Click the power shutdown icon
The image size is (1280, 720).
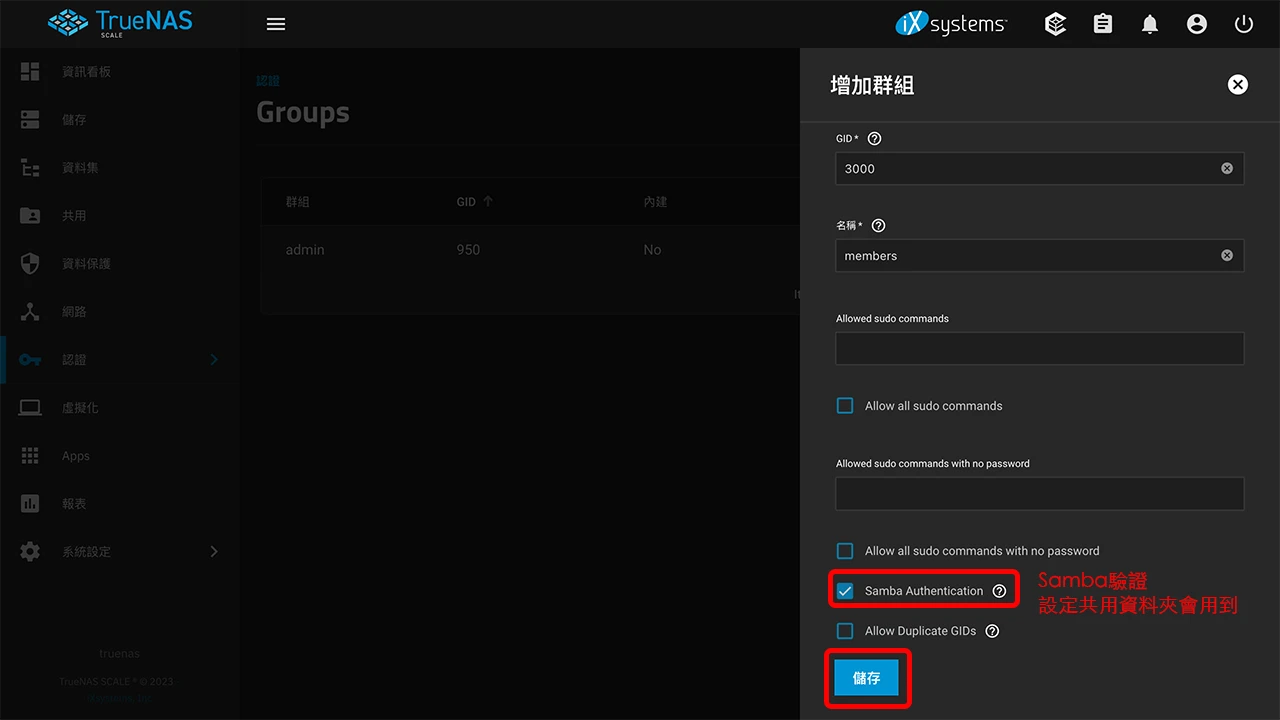(x=1243, y=23)
